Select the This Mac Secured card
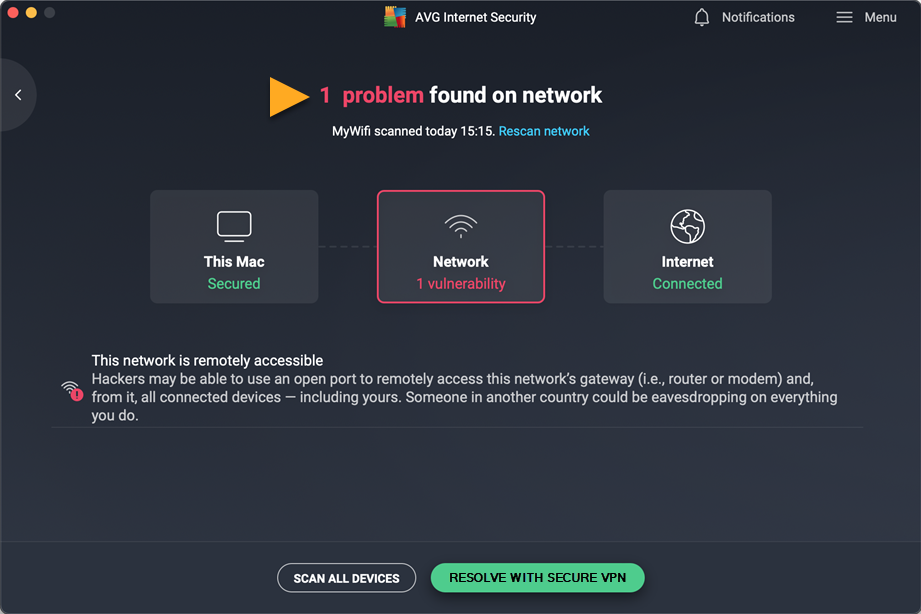The height and width of the screenshot is (614, 921). pyautogui.click(x=234, y=247)
